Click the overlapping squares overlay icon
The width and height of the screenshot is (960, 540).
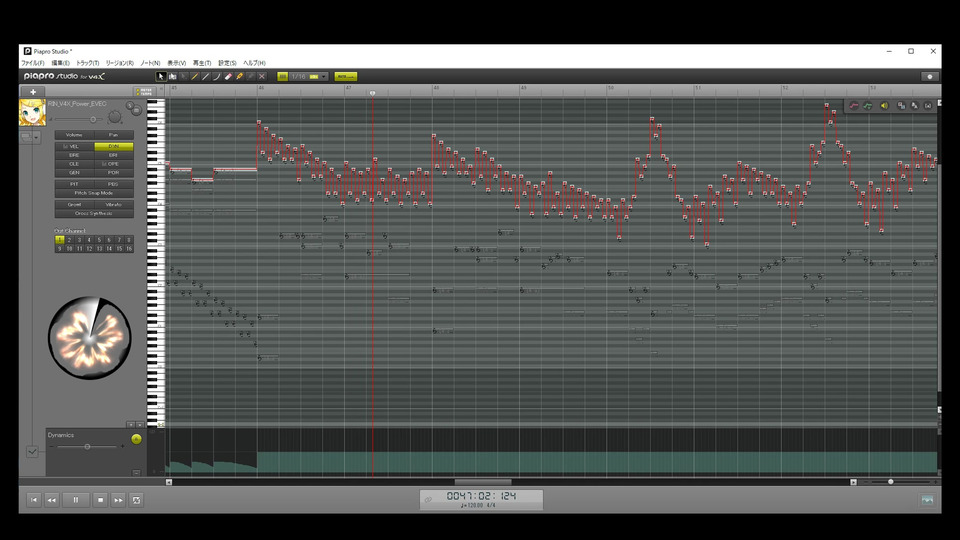[x=901, y=106]
